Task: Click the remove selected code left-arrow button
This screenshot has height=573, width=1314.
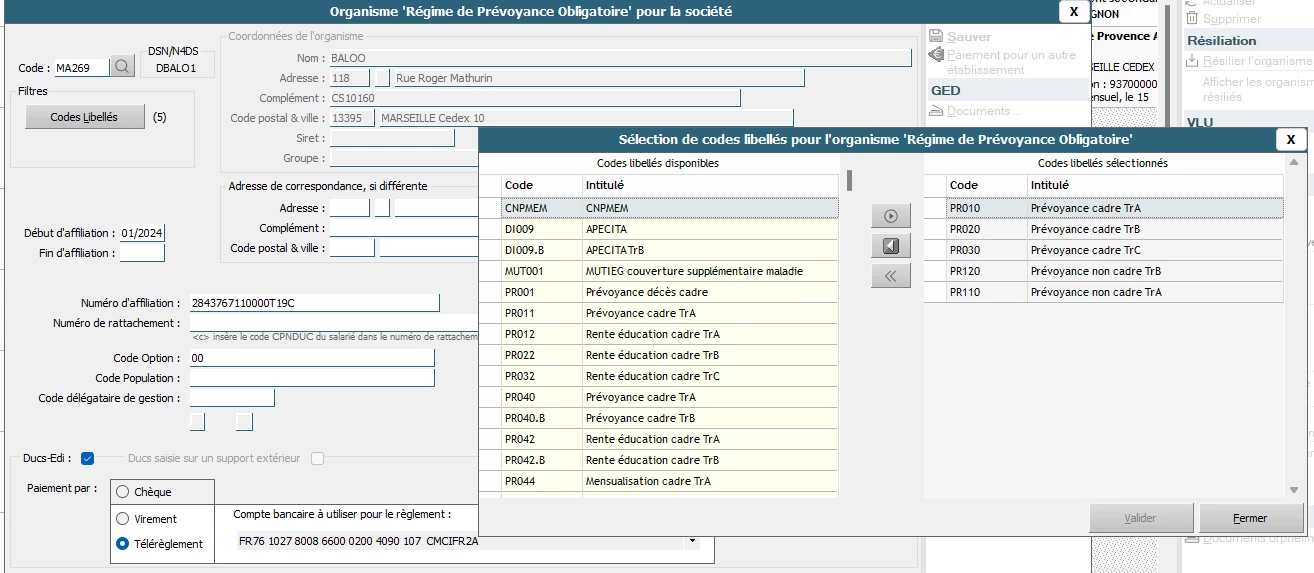Action: (890, 246)
